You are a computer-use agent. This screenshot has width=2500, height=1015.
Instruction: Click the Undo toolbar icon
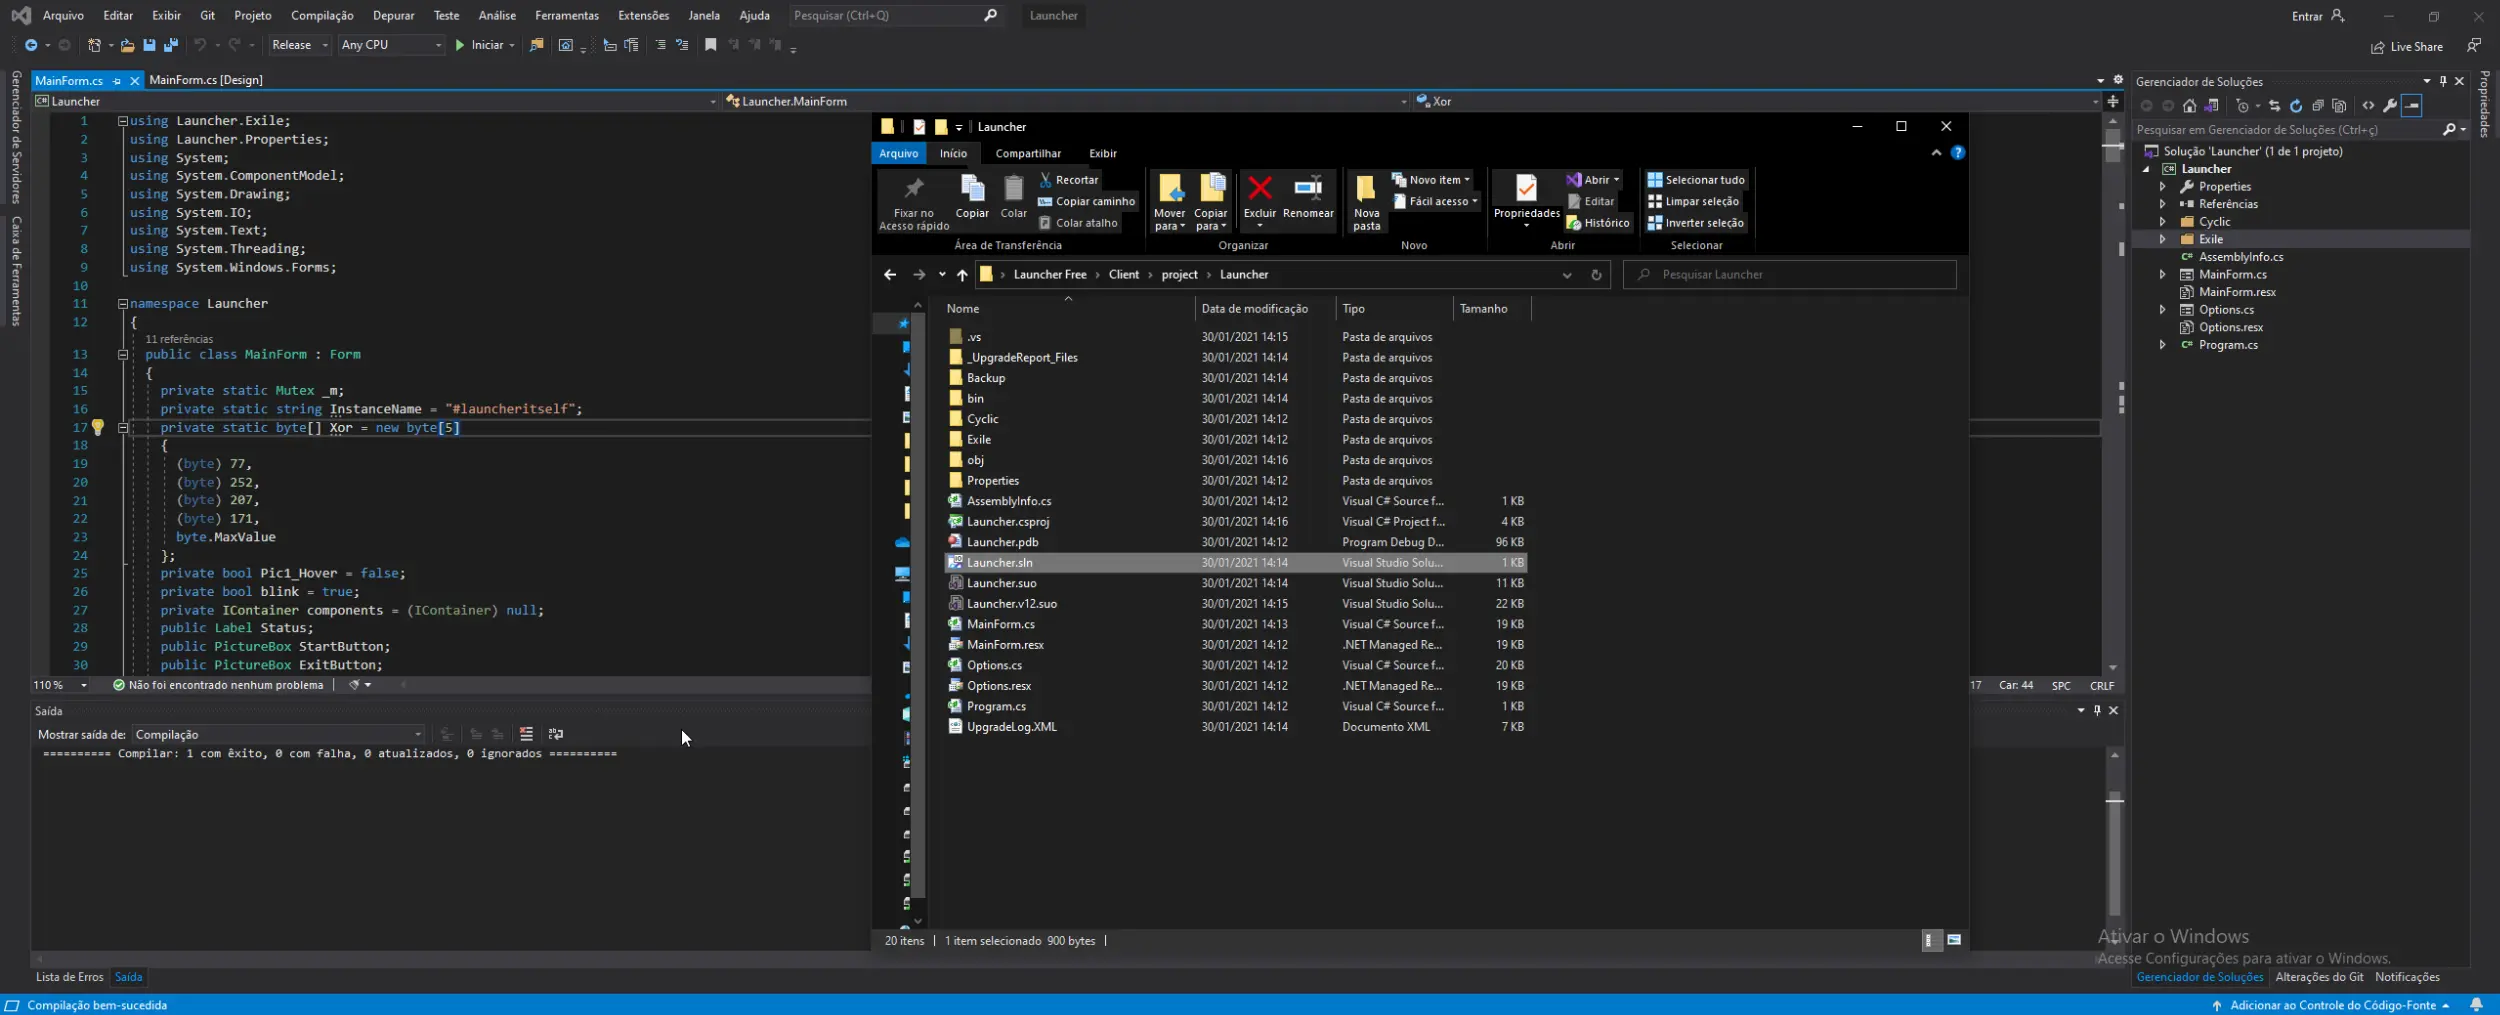(200, 45)
